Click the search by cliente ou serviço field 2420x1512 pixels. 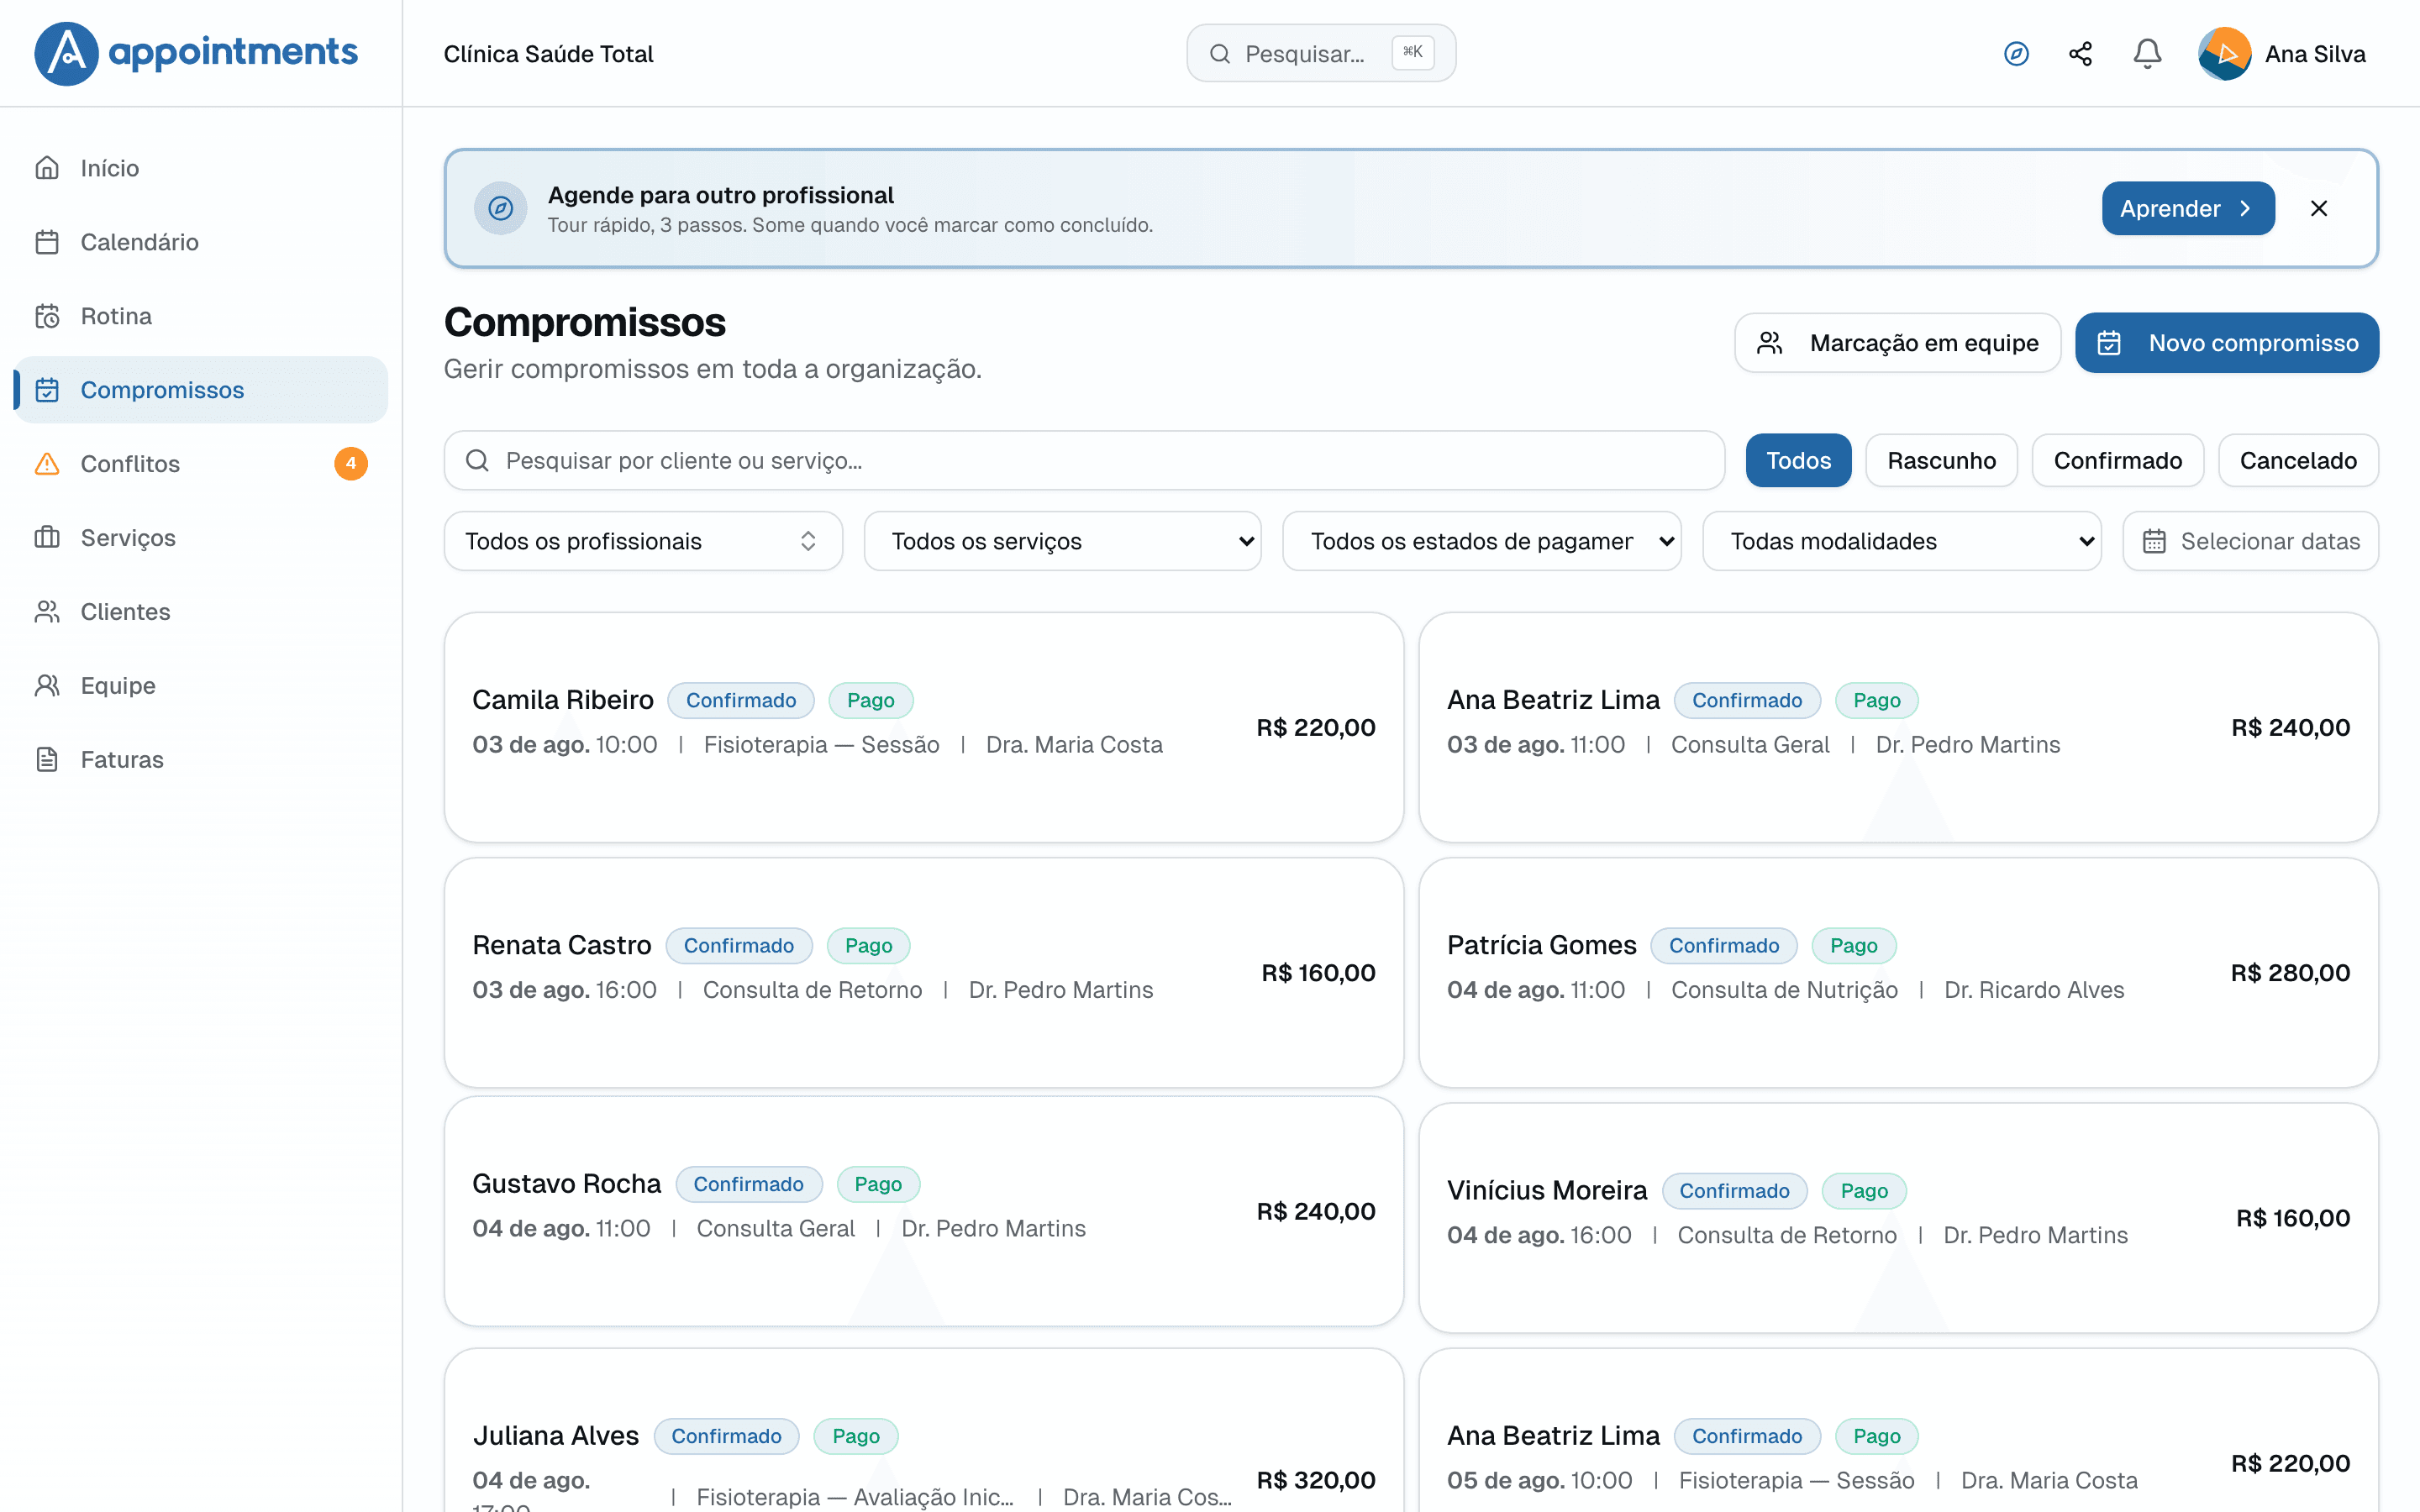point(1084,460)
